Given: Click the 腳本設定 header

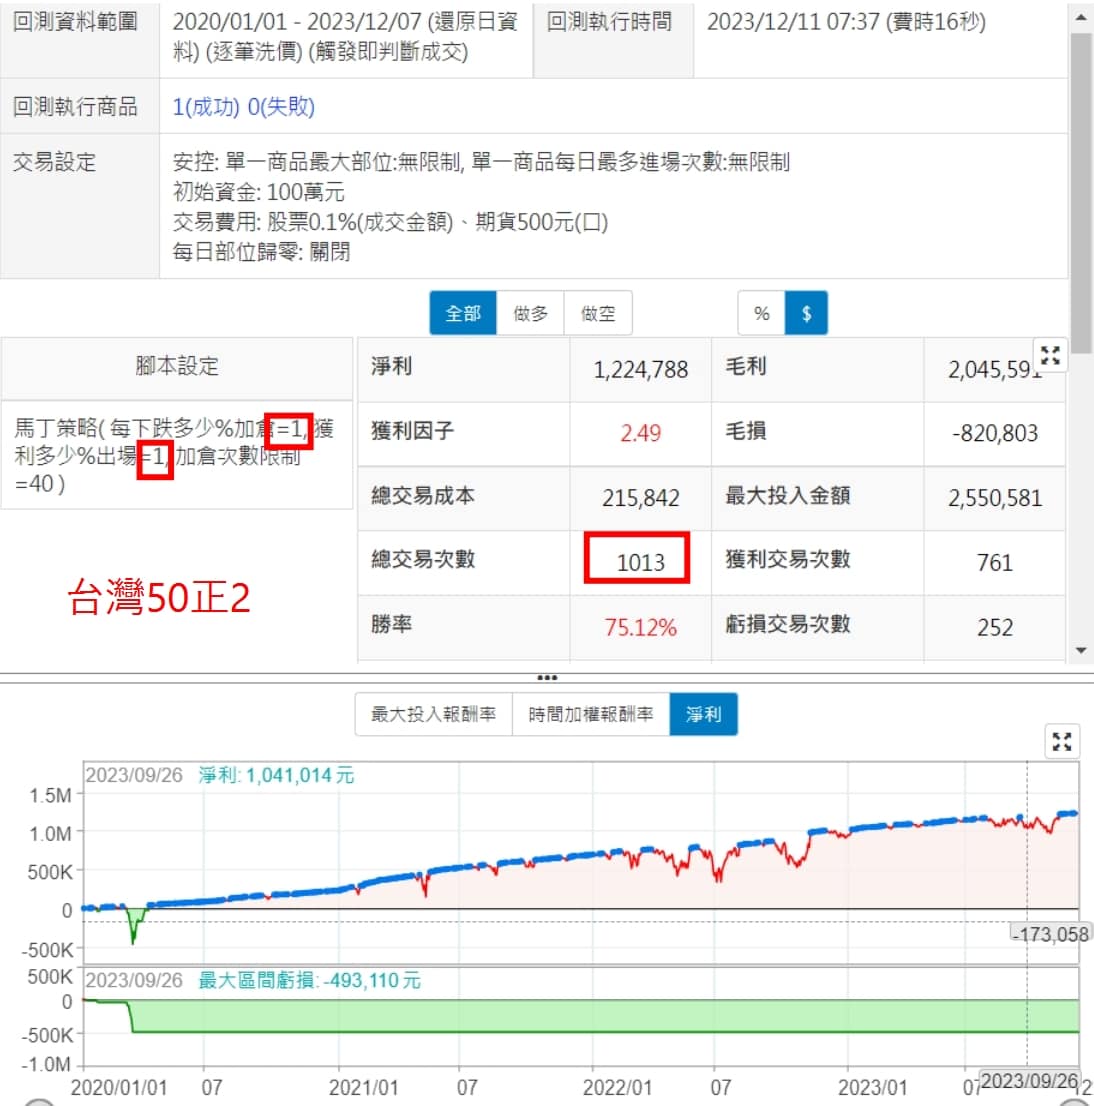Looking at the screenshot, I should [177, 366].
